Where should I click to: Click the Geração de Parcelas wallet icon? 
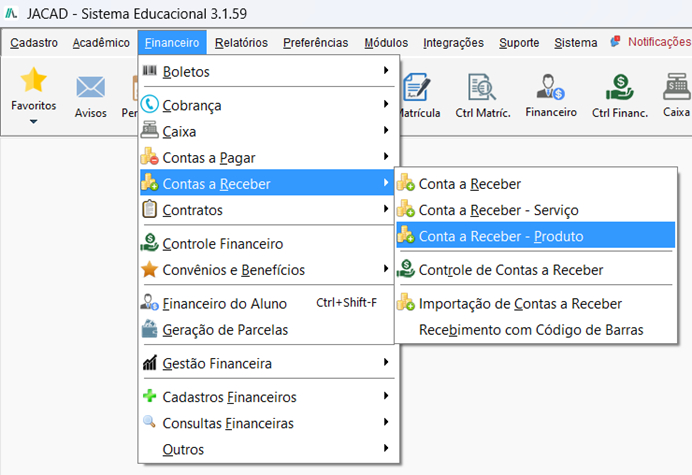150,329
